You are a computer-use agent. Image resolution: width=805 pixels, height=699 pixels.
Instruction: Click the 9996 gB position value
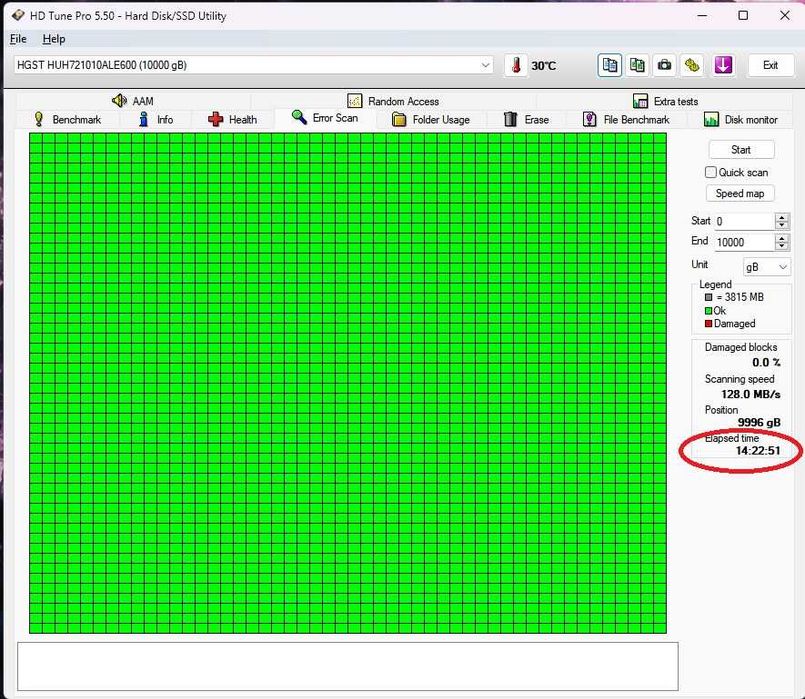(759, 422)
